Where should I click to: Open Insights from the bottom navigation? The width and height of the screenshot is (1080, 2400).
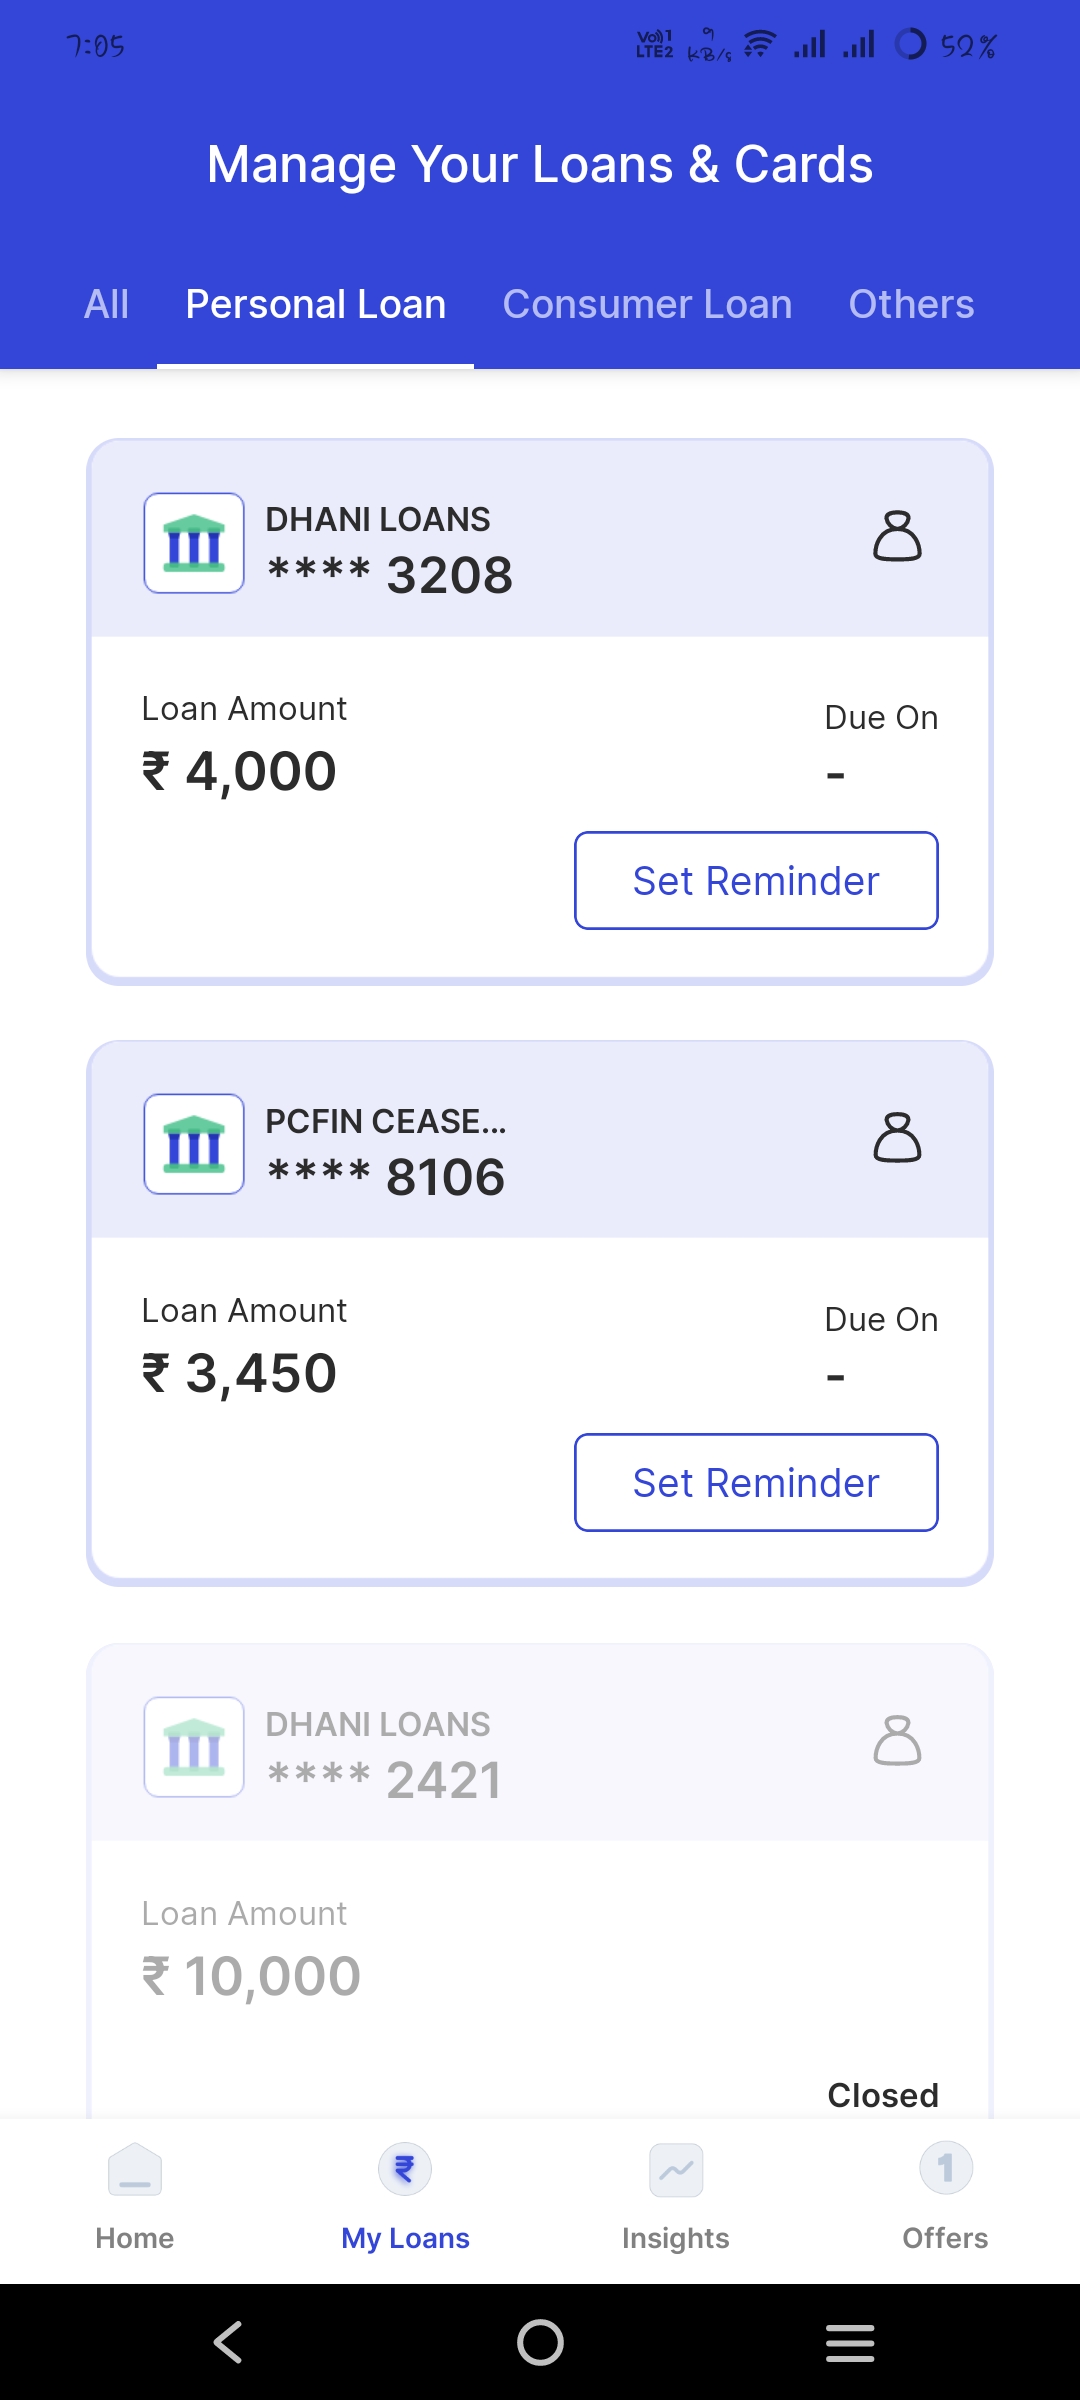pyautogui.click(x=676, y=2196)
